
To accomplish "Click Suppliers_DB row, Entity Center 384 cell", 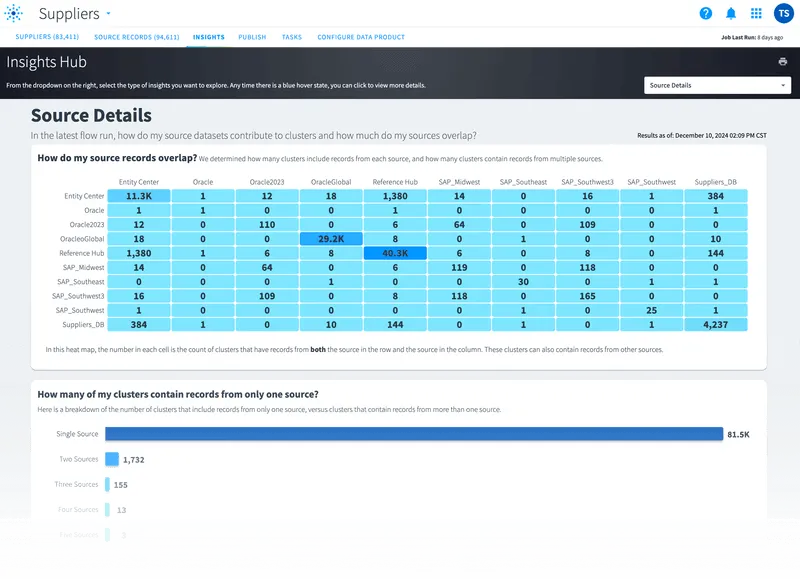I will [139, 324].
